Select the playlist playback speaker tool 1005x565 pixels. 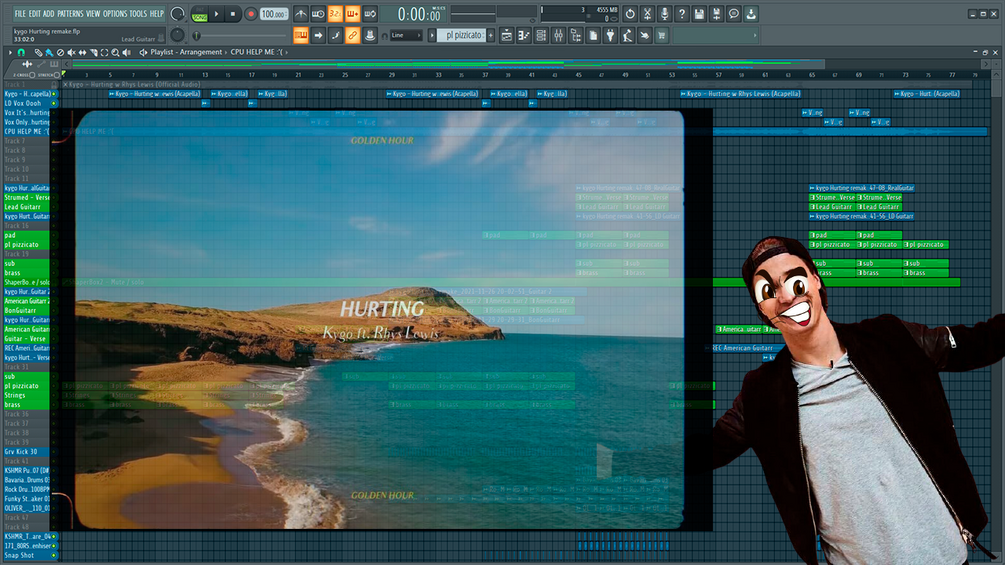coord(126,53)
